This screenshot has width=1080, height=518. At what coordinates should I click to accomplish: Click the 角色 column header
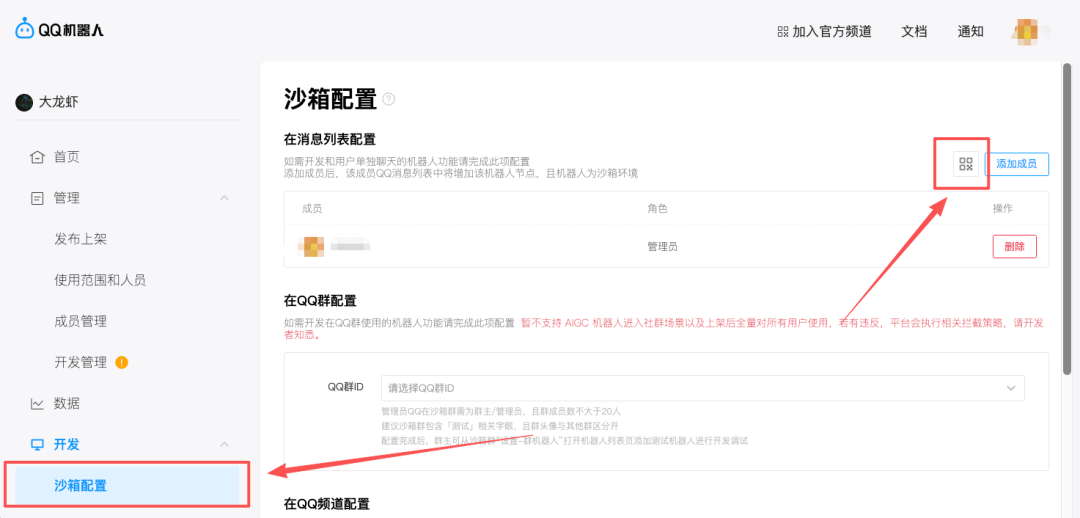657,208
